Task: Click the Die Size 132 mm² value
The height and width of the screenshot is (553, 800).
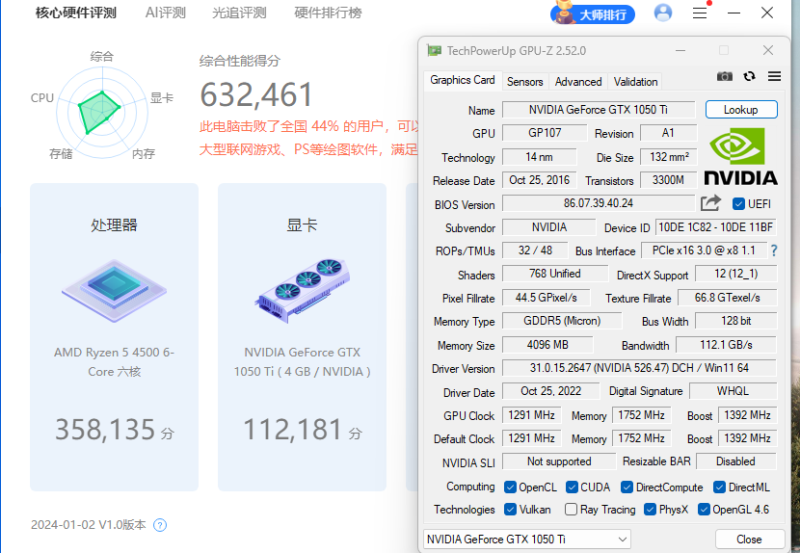Action: coord(668,157)
